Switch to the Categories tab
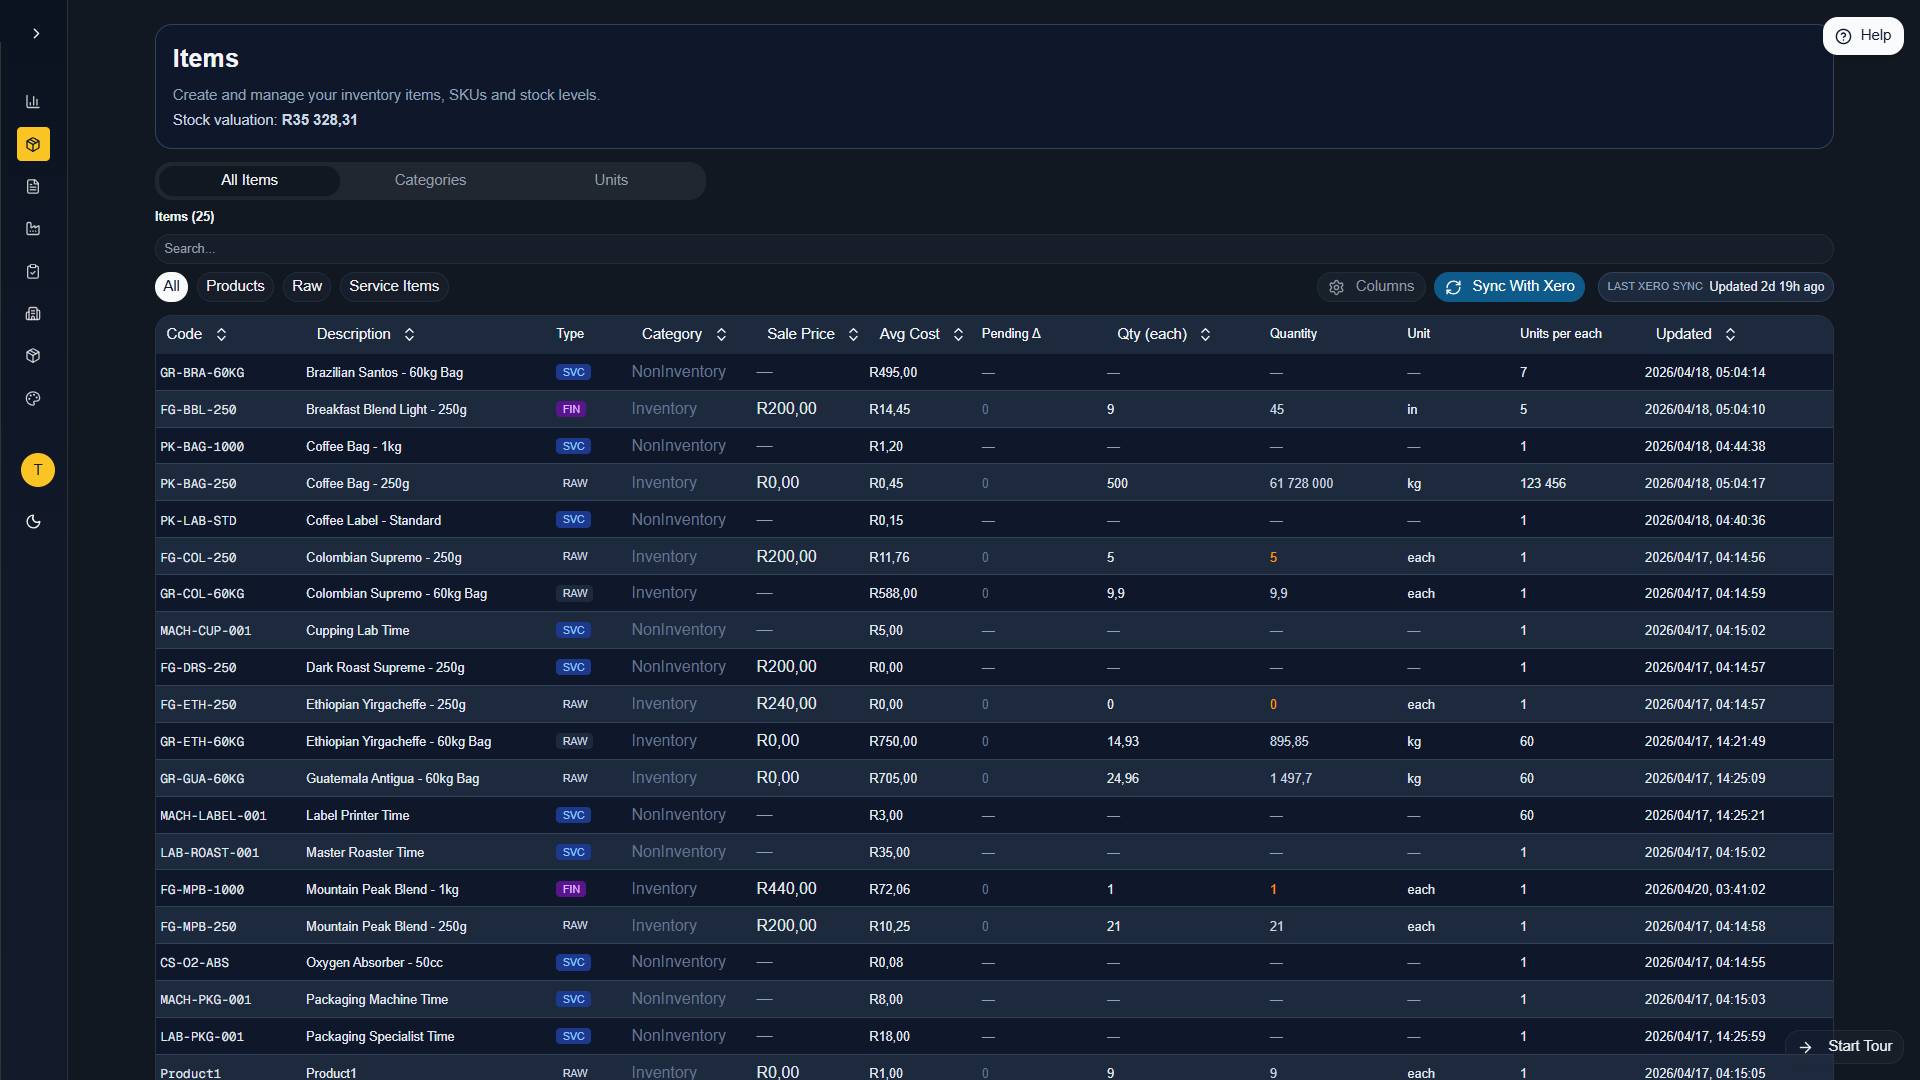Image resolution: width=1920 pixels, height=1080 pixels. (x=430, y=181)
